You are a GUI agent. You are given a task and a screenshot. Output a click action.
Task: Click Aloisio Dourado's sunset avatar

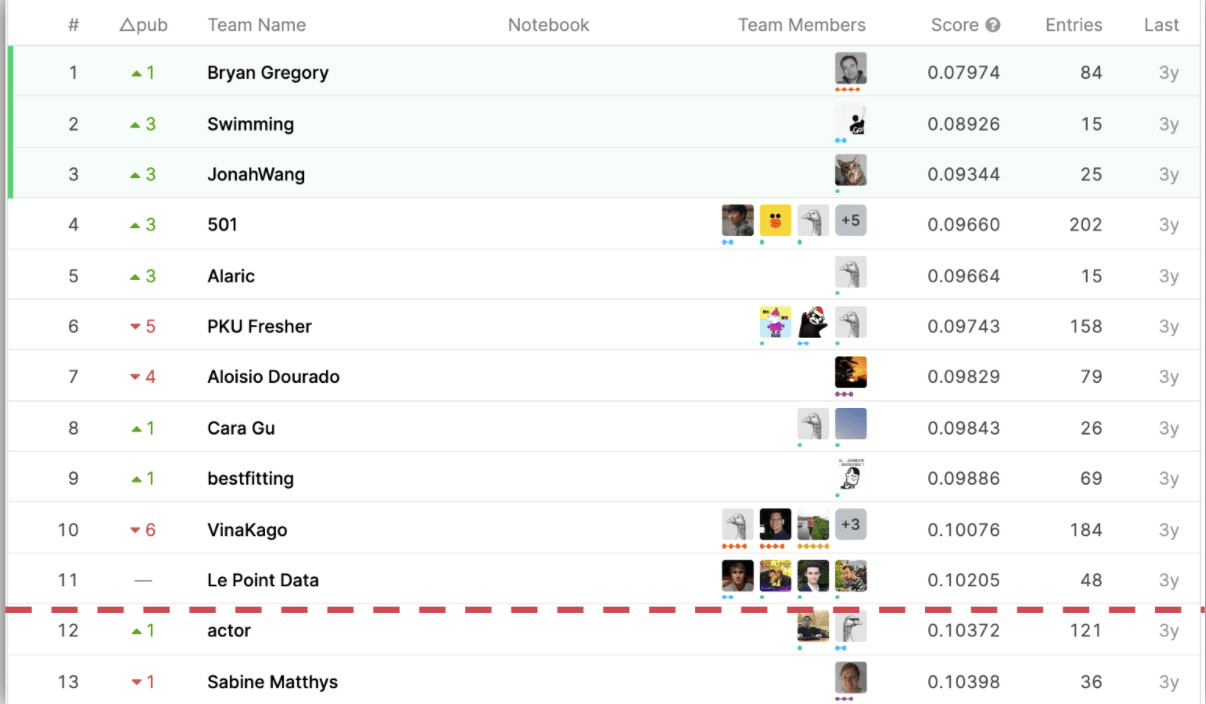(x=850, y=373)
